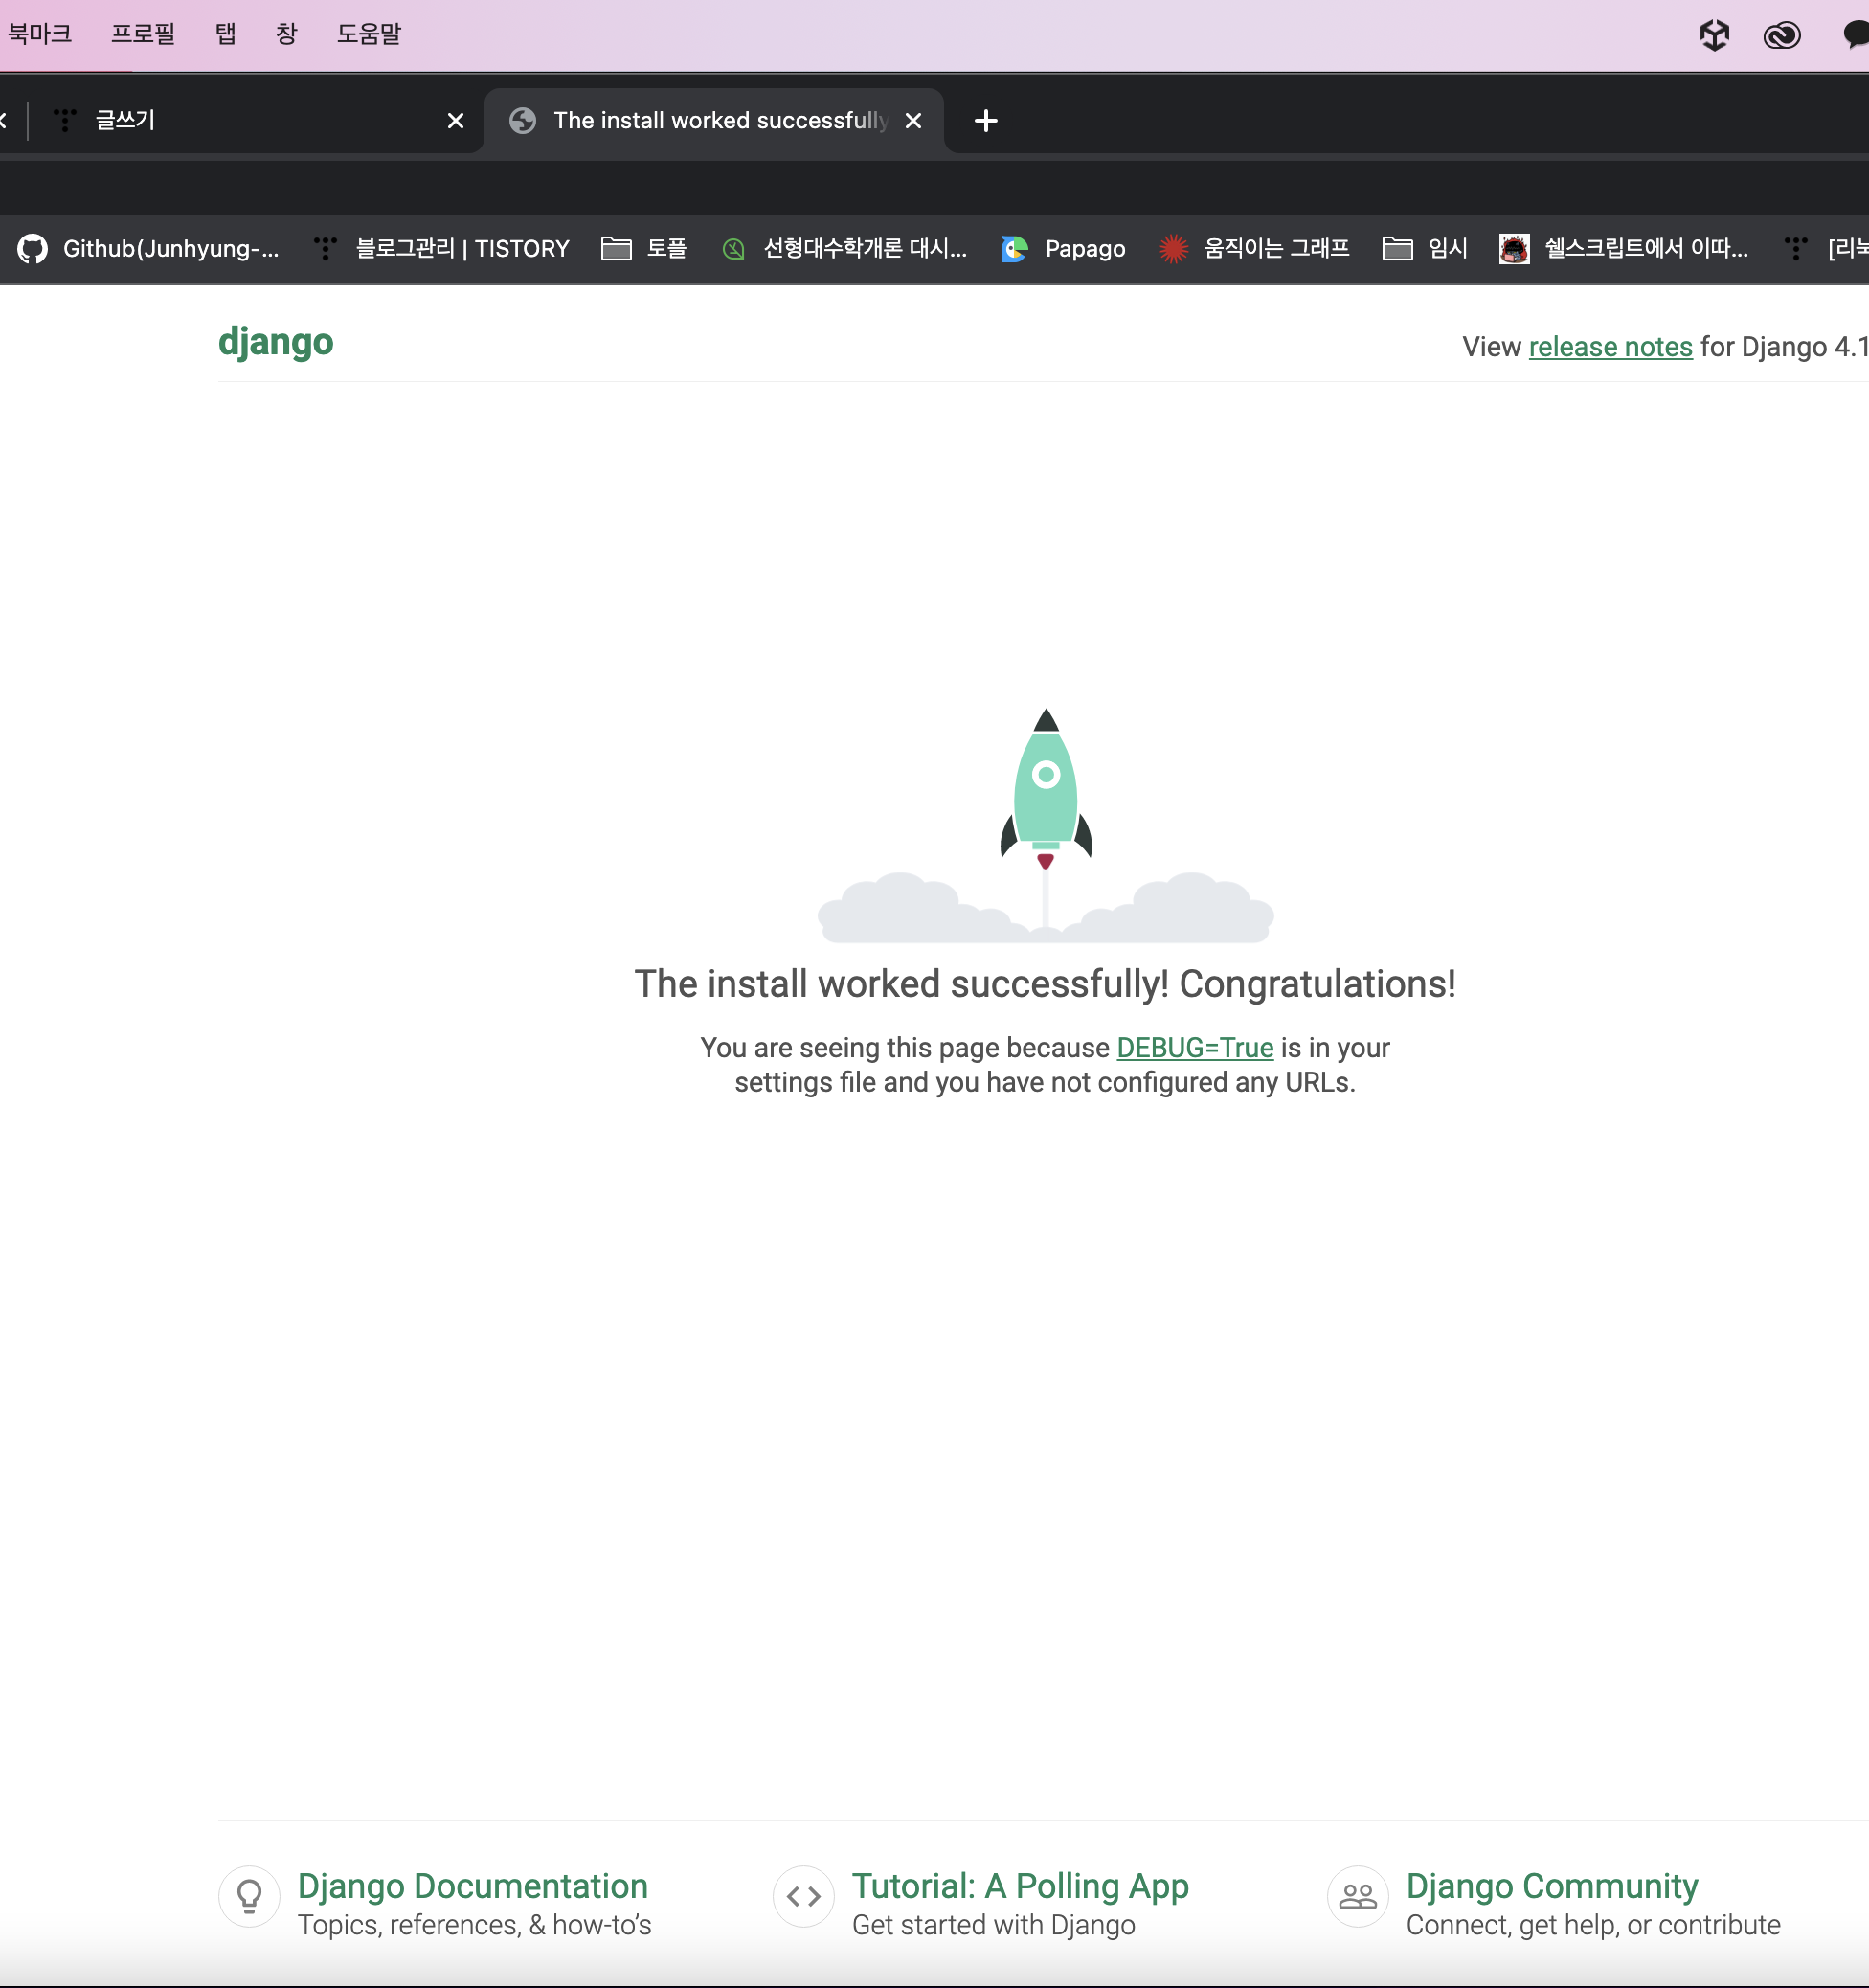This screenshot has width=1869, height=1988.
Task: Click the Creative Cloud menu bar icon
Action: [x=1781, y=36]
